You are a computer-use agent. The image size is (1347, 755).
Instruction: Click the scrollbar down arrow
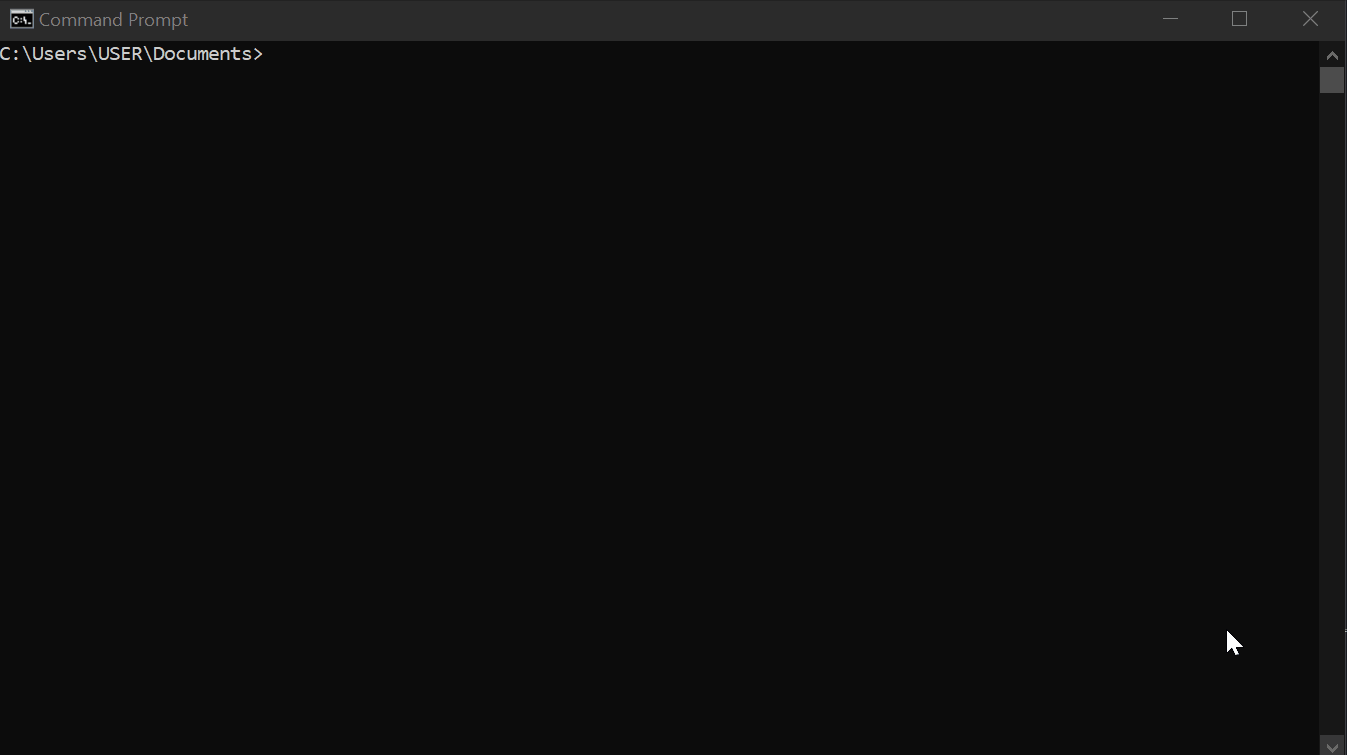pos(1332,745)
